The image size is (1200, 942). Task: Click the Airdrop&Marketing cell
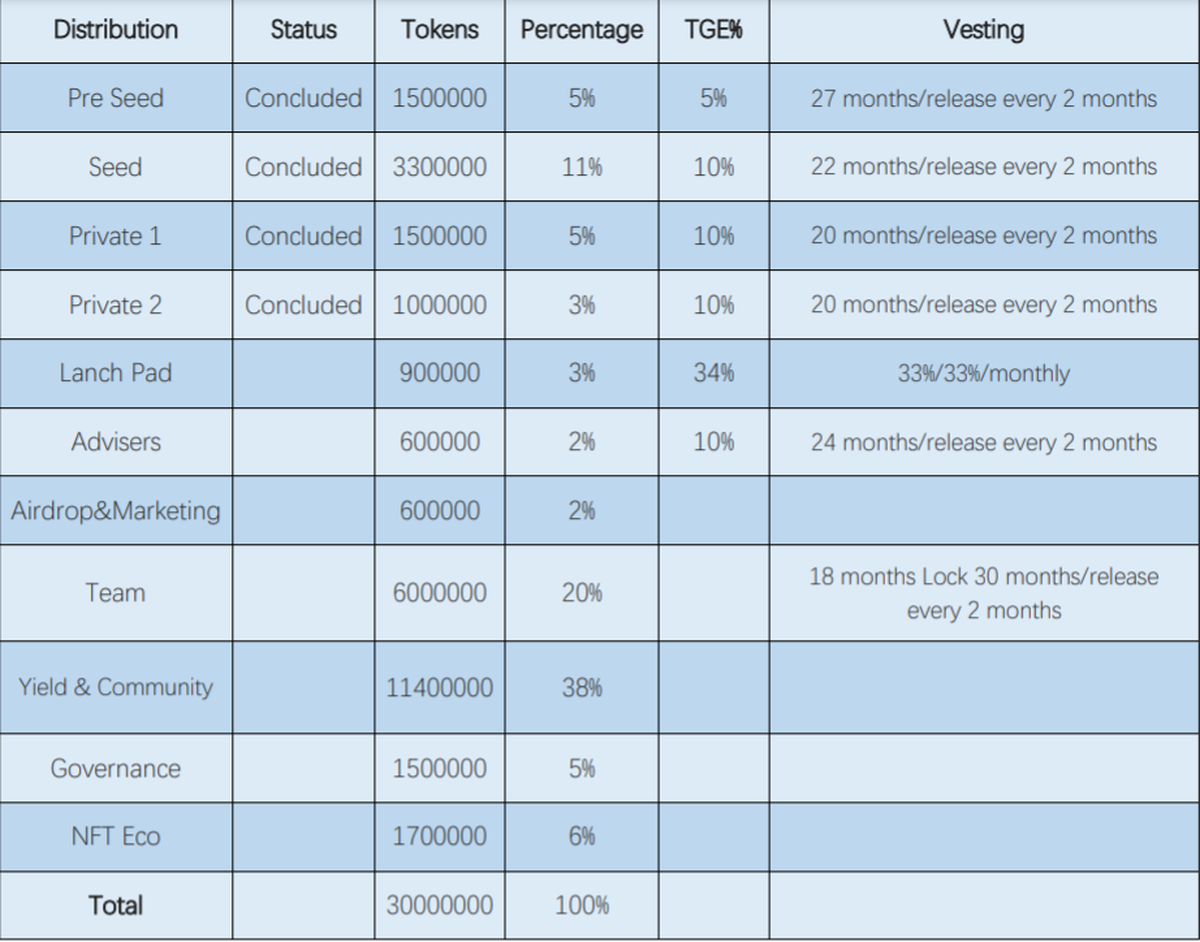pyautogui.click(x=116, y=511)
